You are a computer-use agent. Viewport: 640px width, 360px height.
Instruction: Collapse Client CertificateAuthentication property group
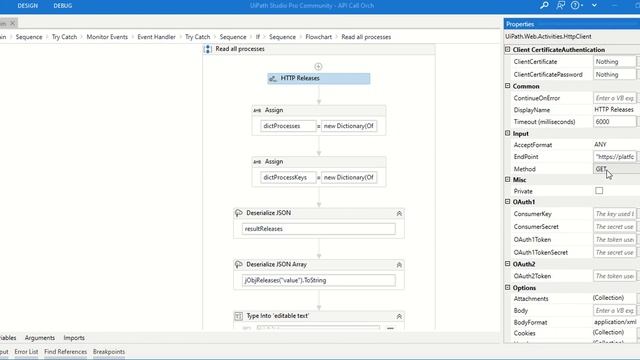tap(507, 49)
